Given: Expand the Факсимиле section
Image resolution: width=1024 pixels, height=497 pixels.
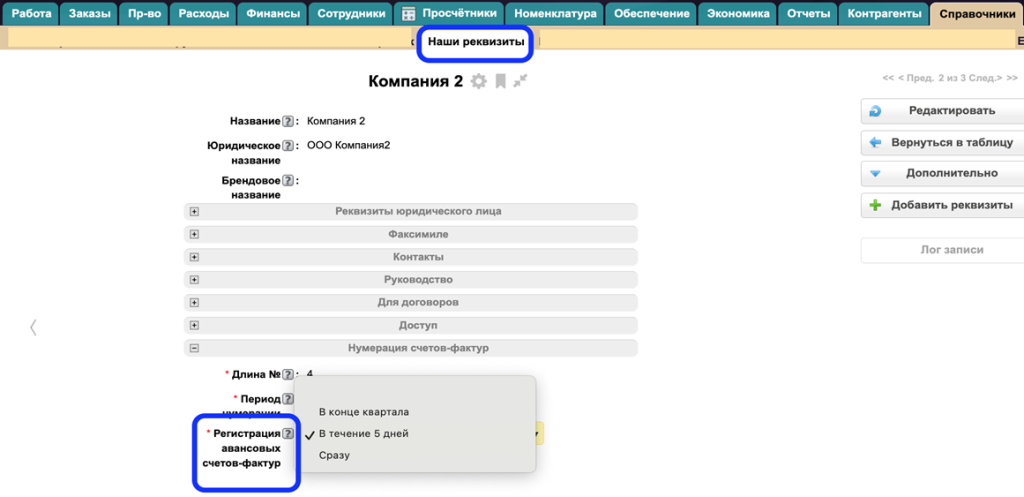Looking at the screenshot, I should (x=195, y=234).
